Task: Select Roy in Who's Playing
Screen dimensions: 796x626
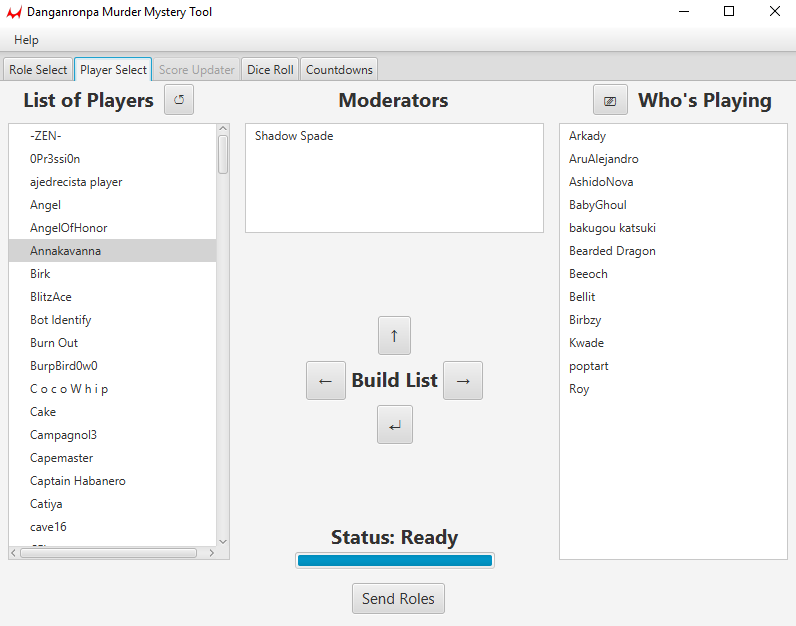Action: point(673,389)
